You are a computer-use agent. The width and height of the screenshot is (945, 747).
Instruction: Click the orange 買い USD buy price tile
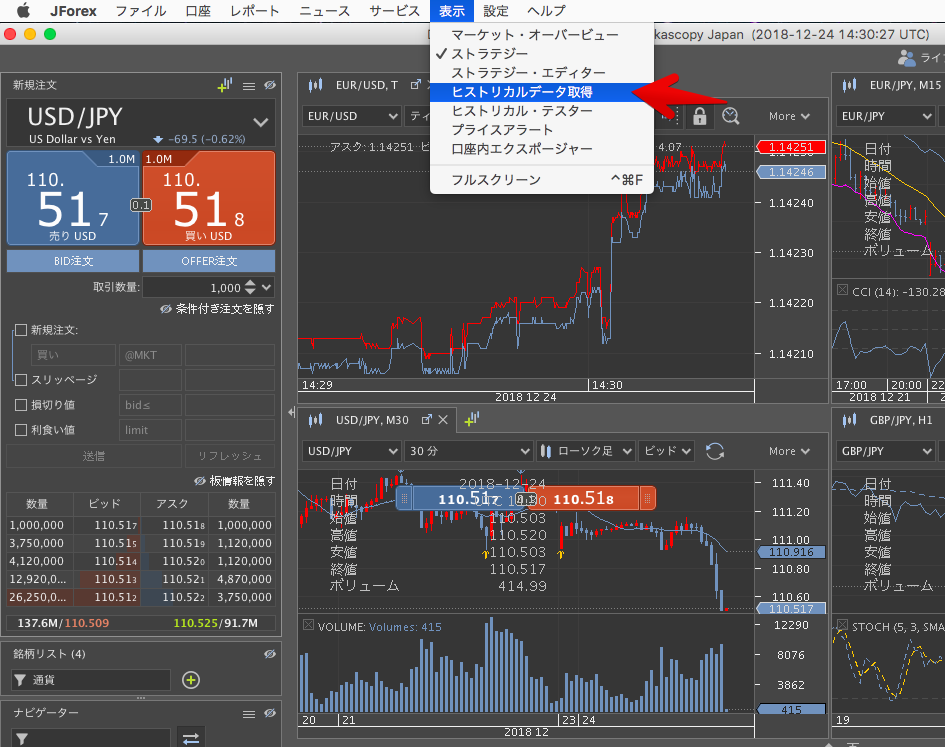coord(208,198)
